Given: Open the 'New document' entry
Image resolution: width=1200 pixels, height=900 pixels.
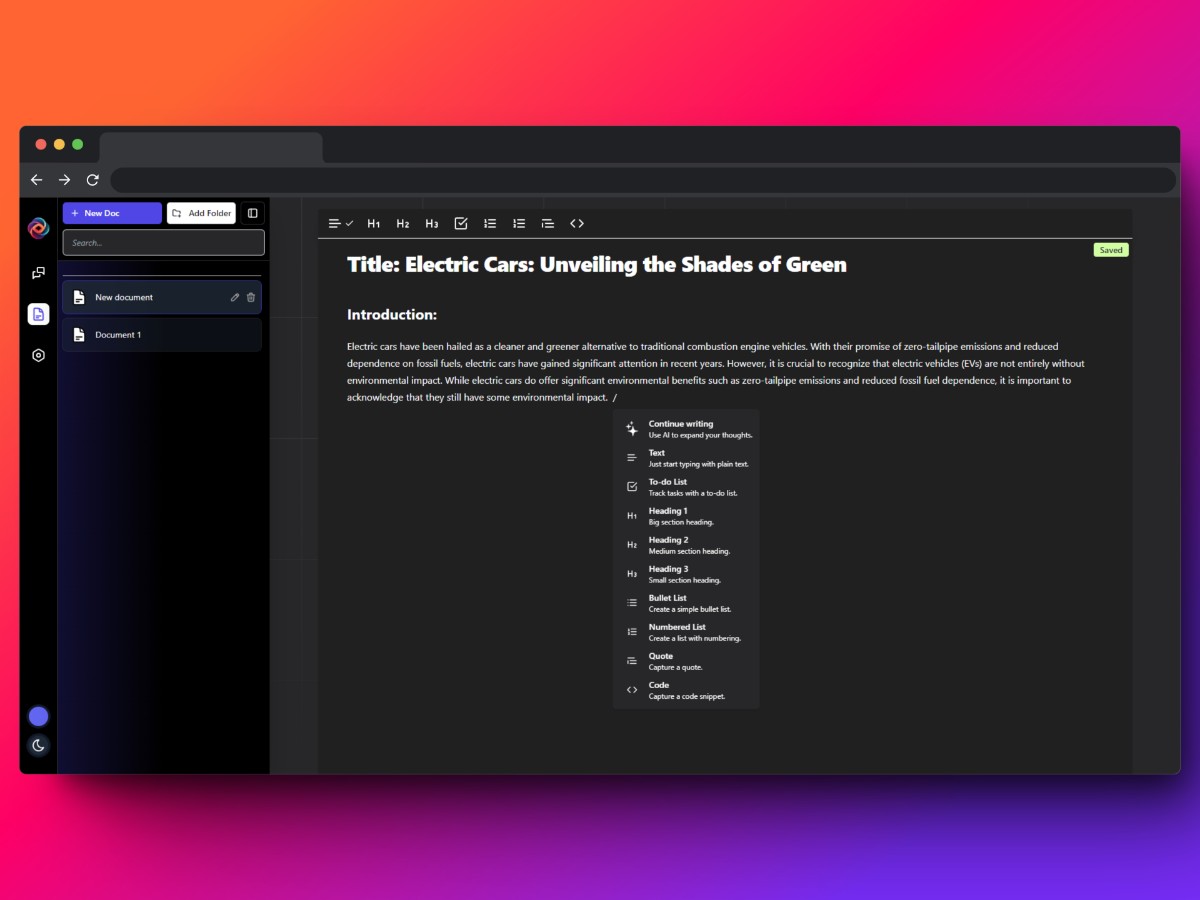Looking at the screenshot, I should point(162,297).
